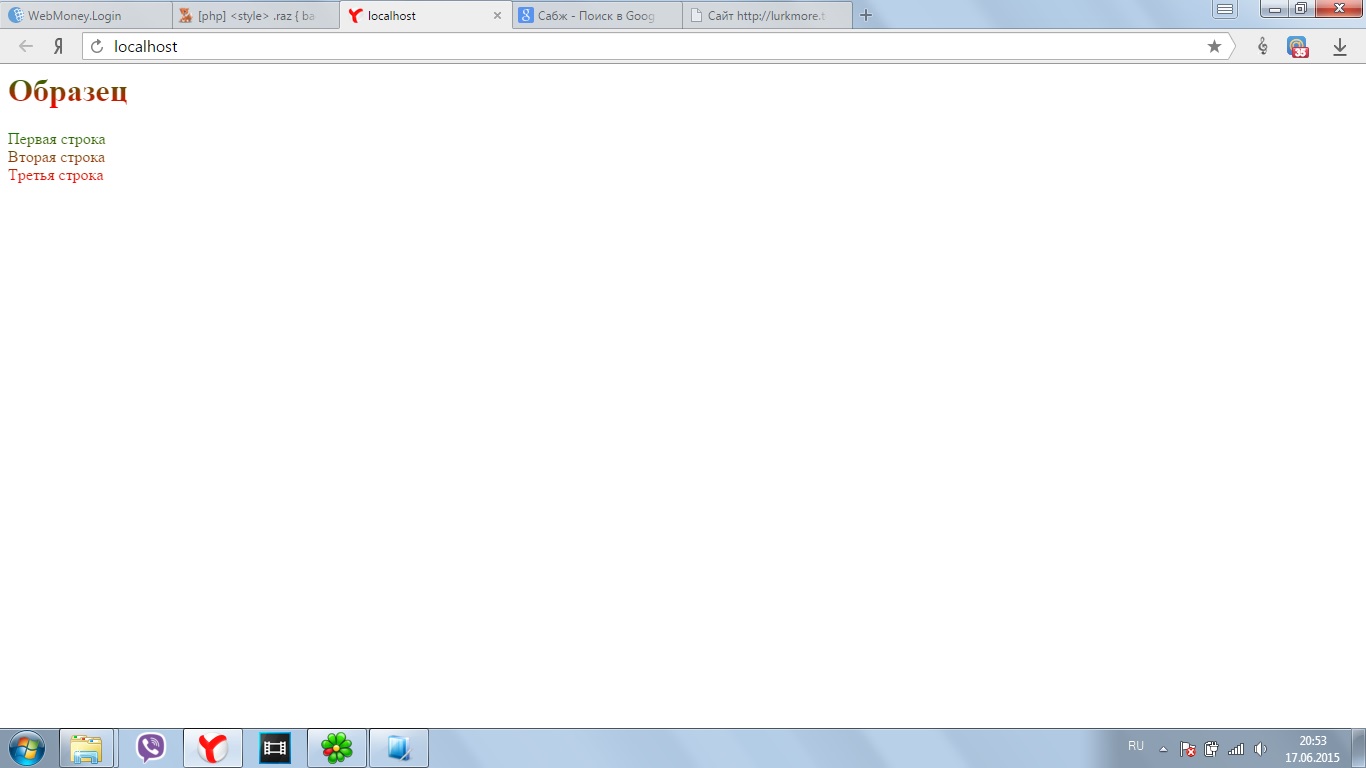Open a new tab with plus button

[866, 15]
